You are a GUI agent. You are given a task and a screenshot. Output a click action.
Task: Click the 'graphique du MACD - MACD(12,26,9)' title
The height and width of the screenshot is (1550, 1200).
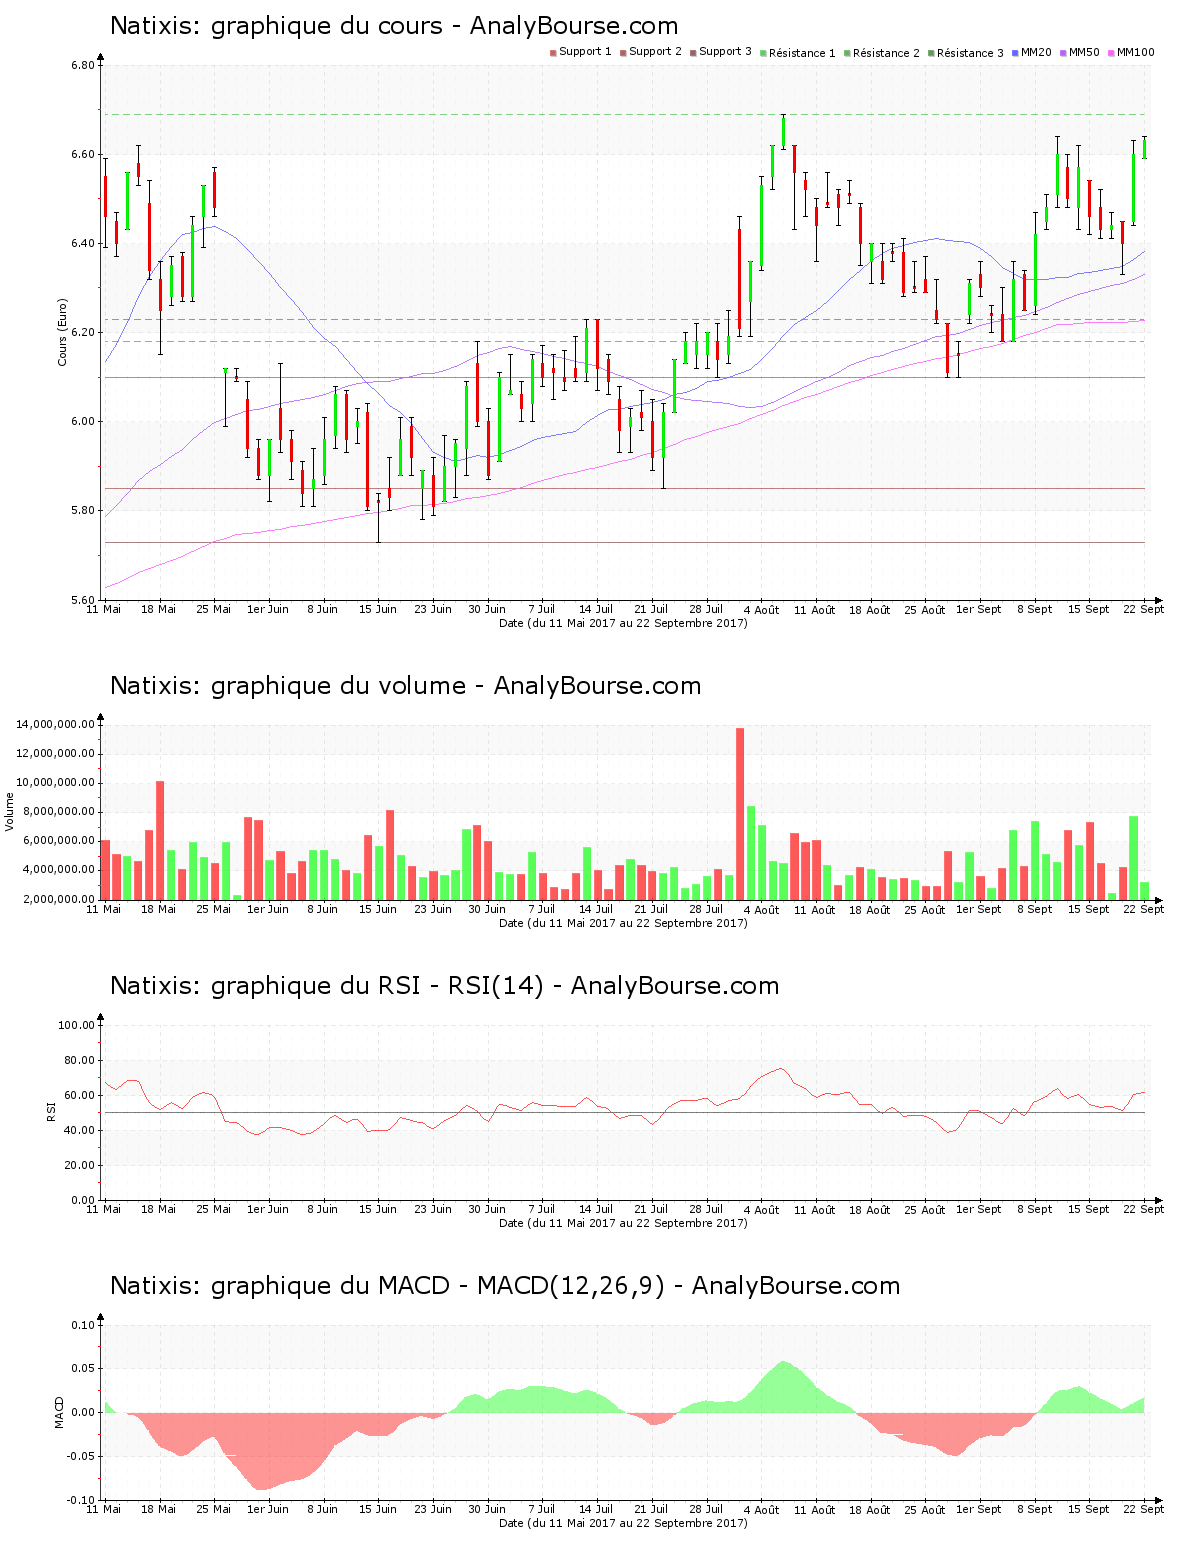point(438,1286)
